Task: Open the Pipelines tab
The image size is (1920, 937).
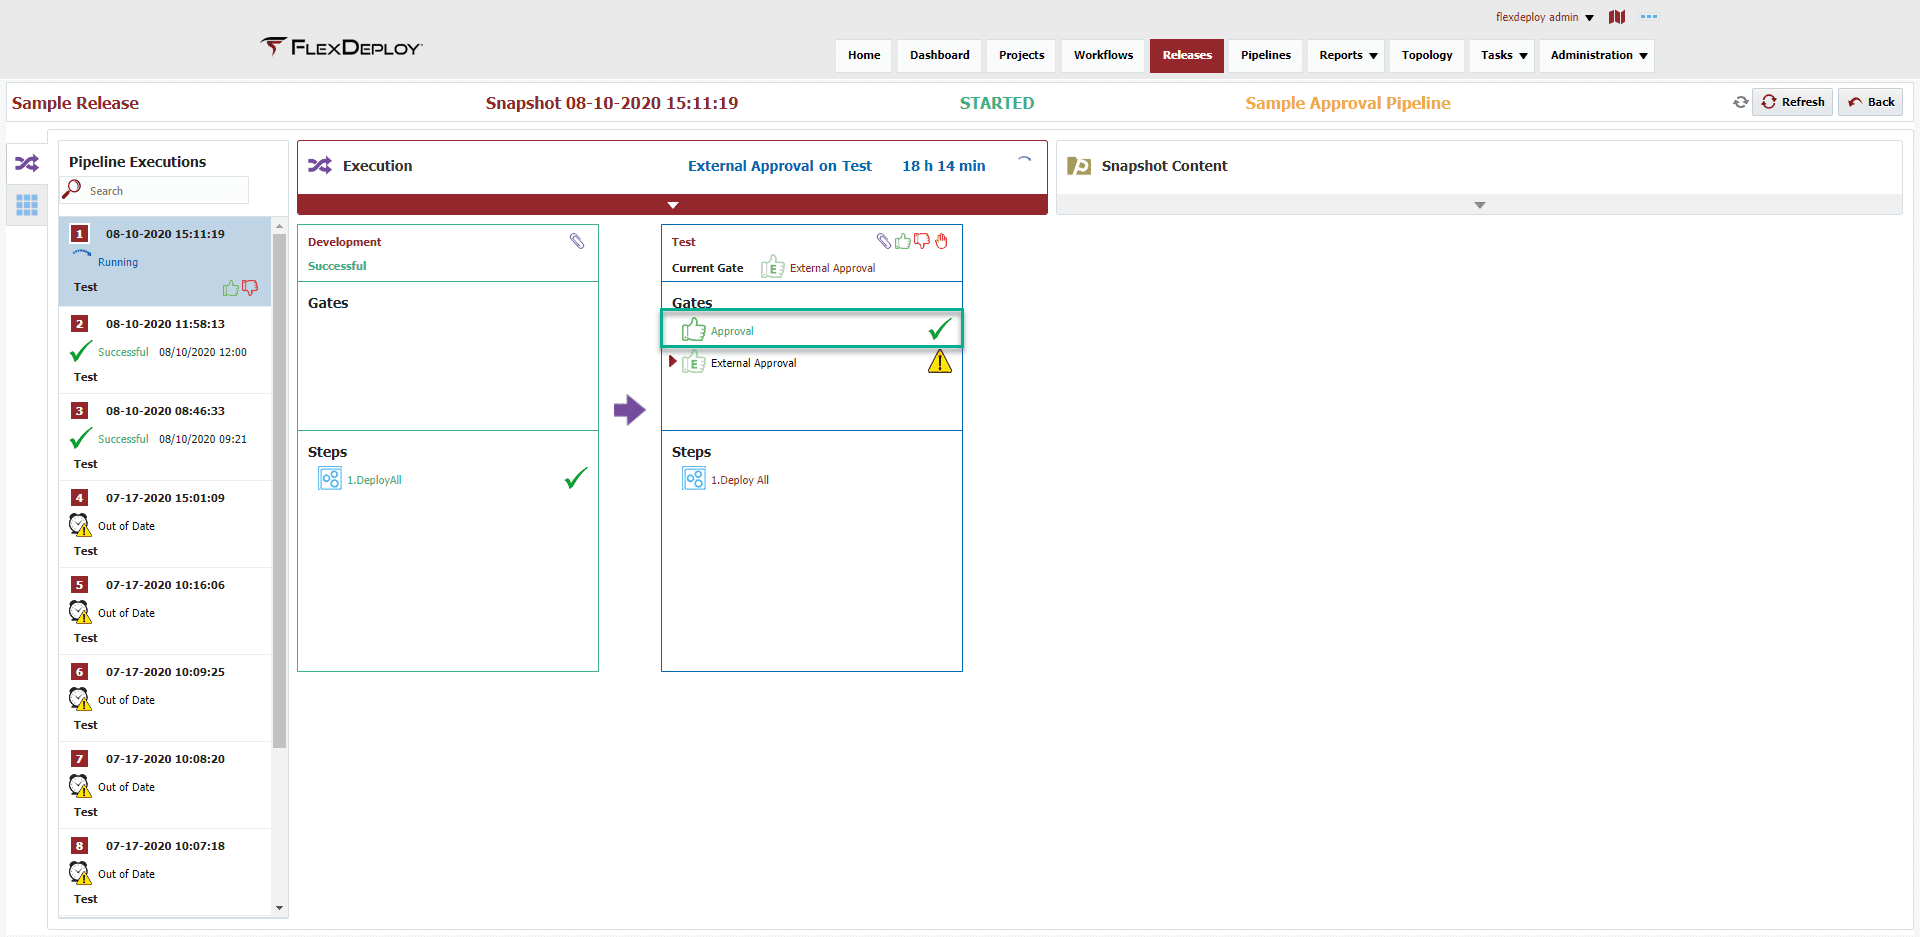Action: click(1266, 56)
